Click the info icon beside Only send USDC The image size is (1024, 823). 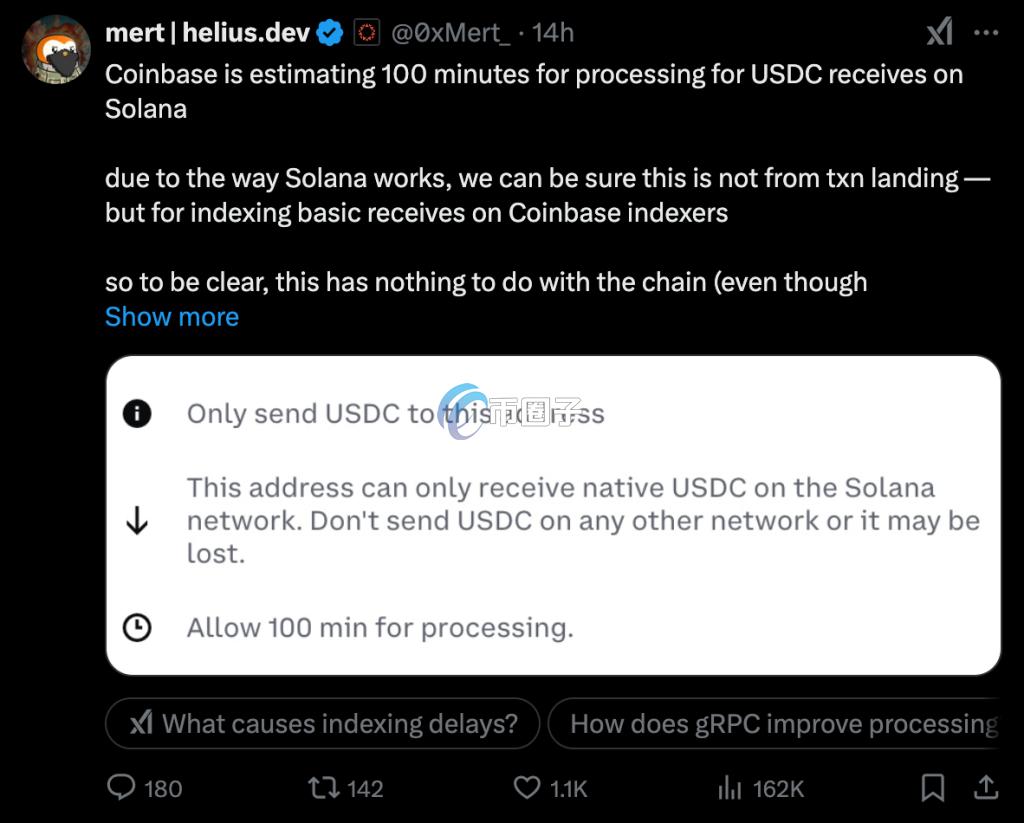pyautogui.click(x=137, y=413)
